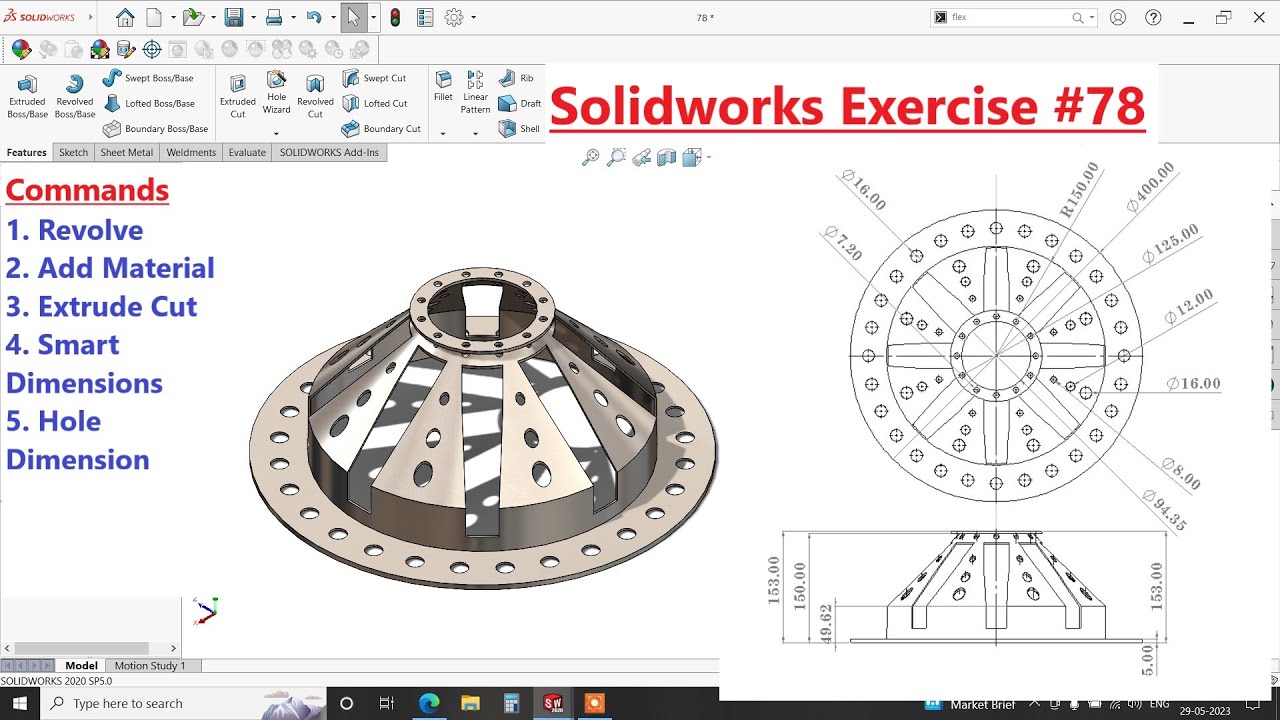Select the Swept Boss/Base tool
1280x720 pixels.
tap(148, 78)
